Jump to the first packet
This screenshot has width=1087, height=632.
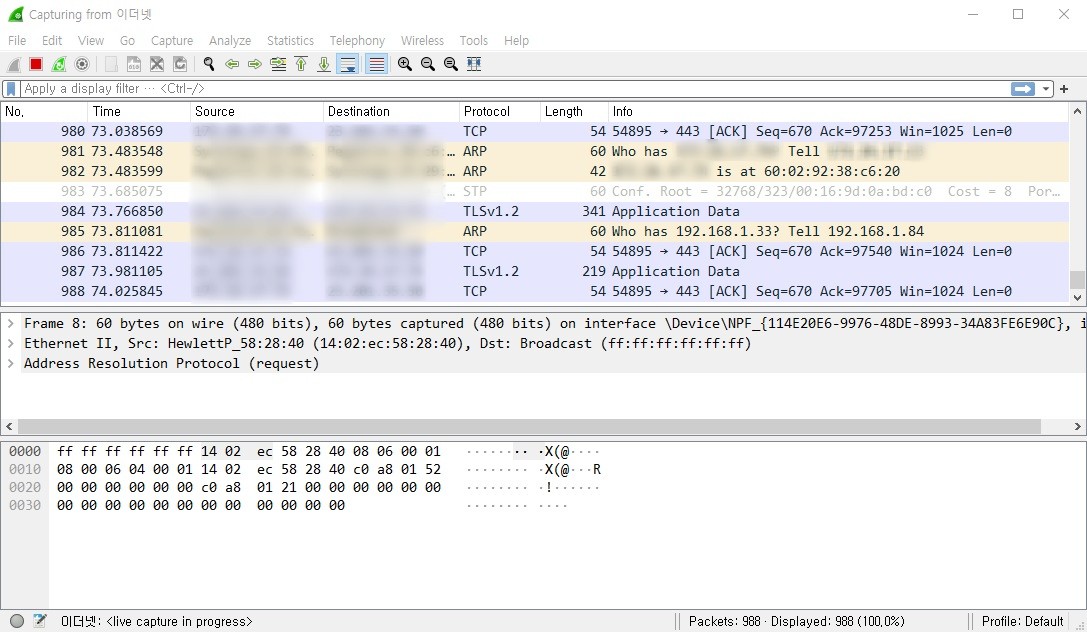(x=301, y=64)
